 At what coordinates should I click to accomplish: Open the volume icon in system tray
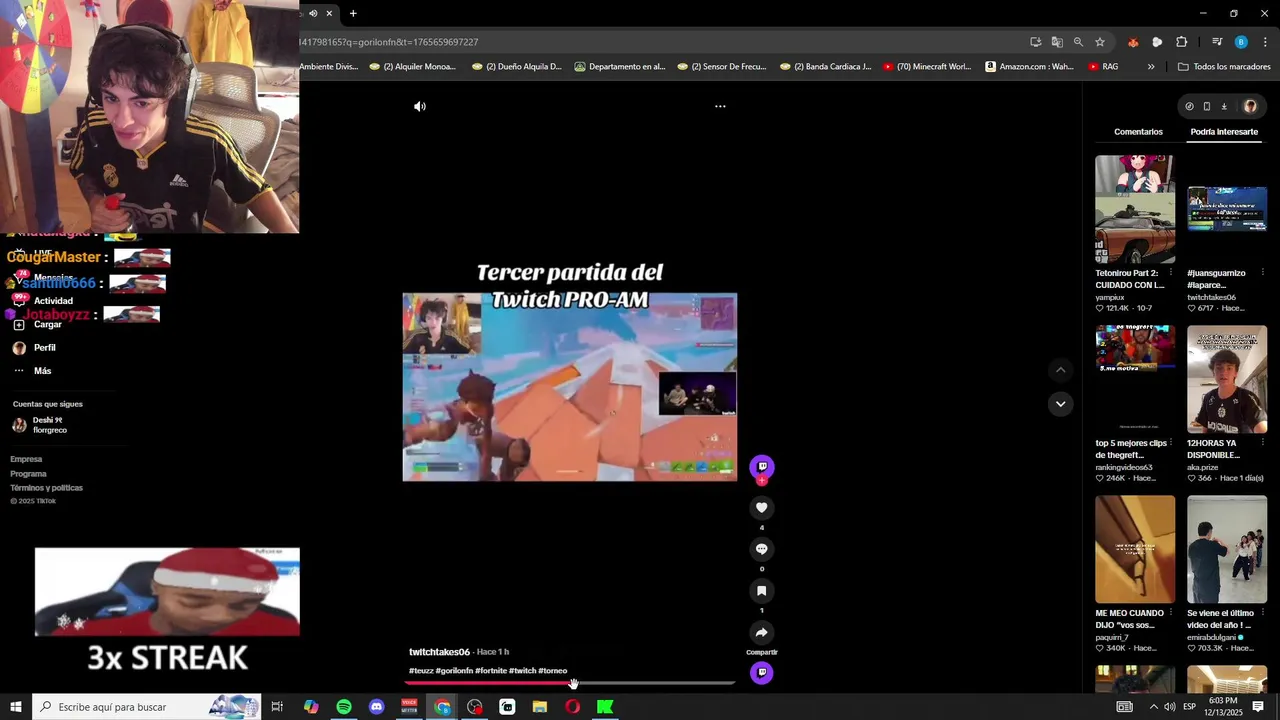[1169, 707]
